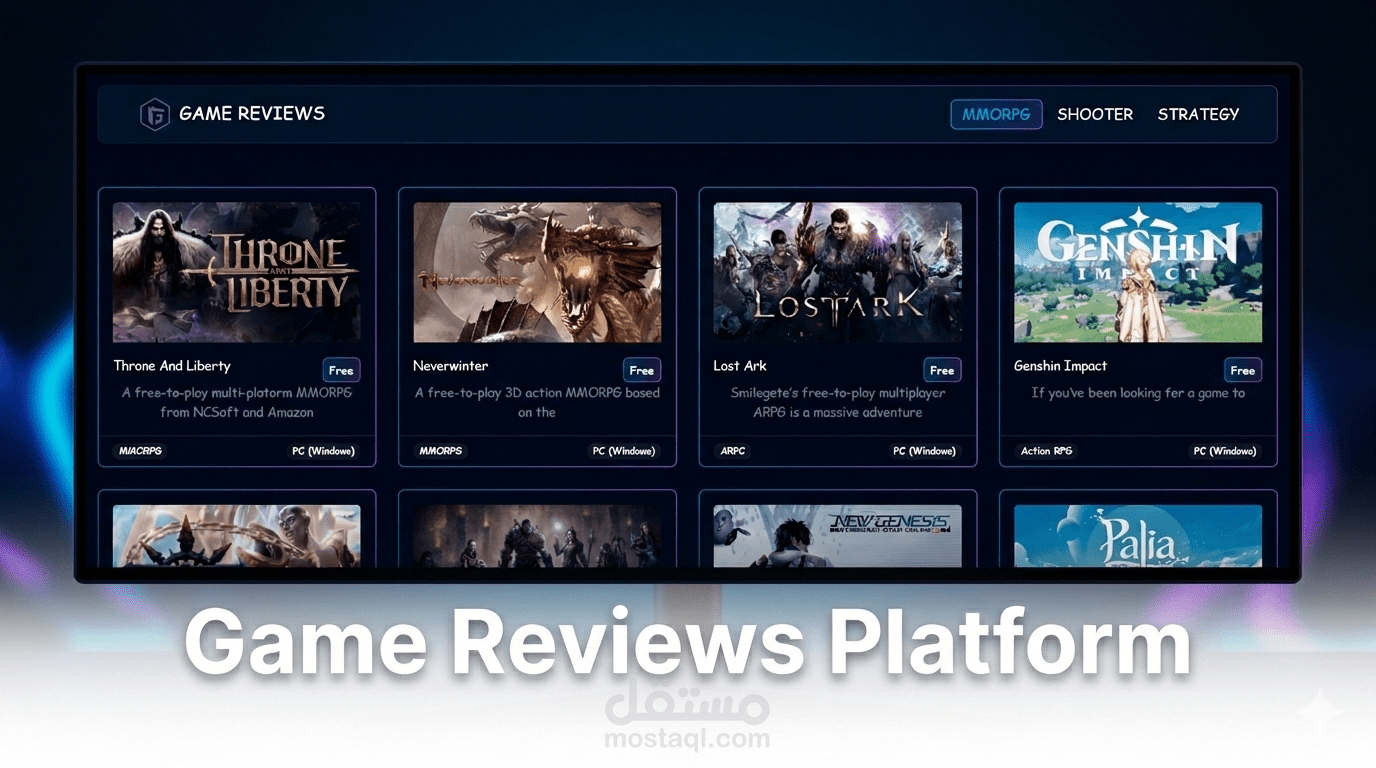Open the Throne and Liberty thumbnail
This screenshot has width=1376, height=768.
(237, 272)
